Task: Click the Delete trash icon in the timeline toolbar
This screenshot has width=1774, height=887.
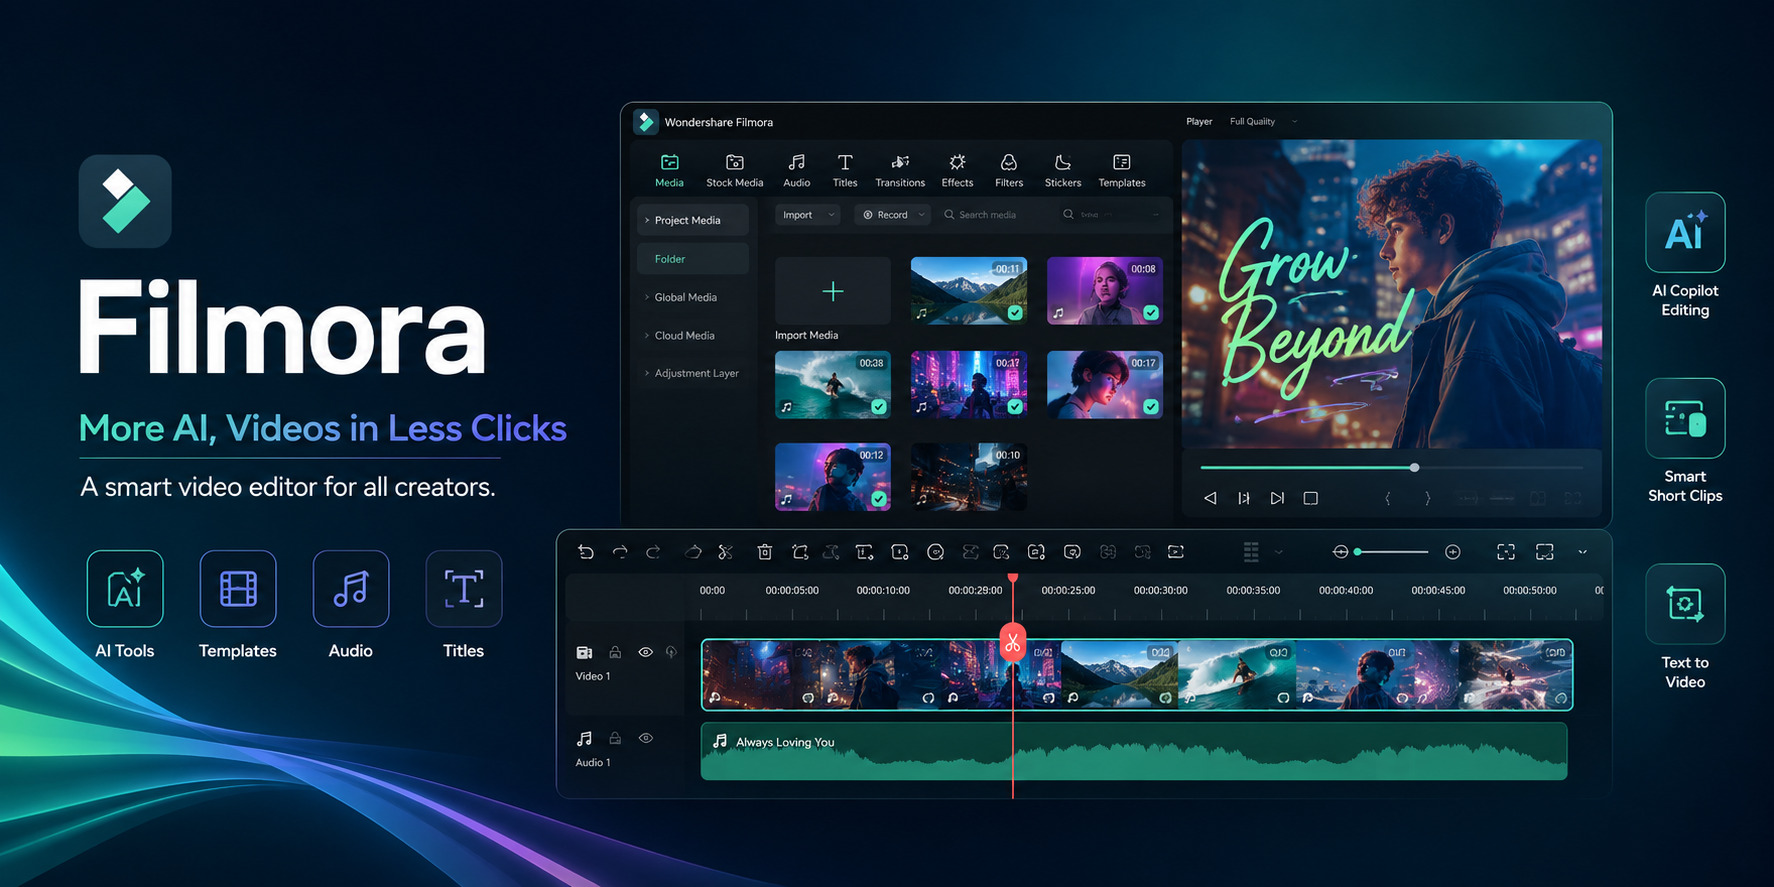Action: (x=765, y=552)
